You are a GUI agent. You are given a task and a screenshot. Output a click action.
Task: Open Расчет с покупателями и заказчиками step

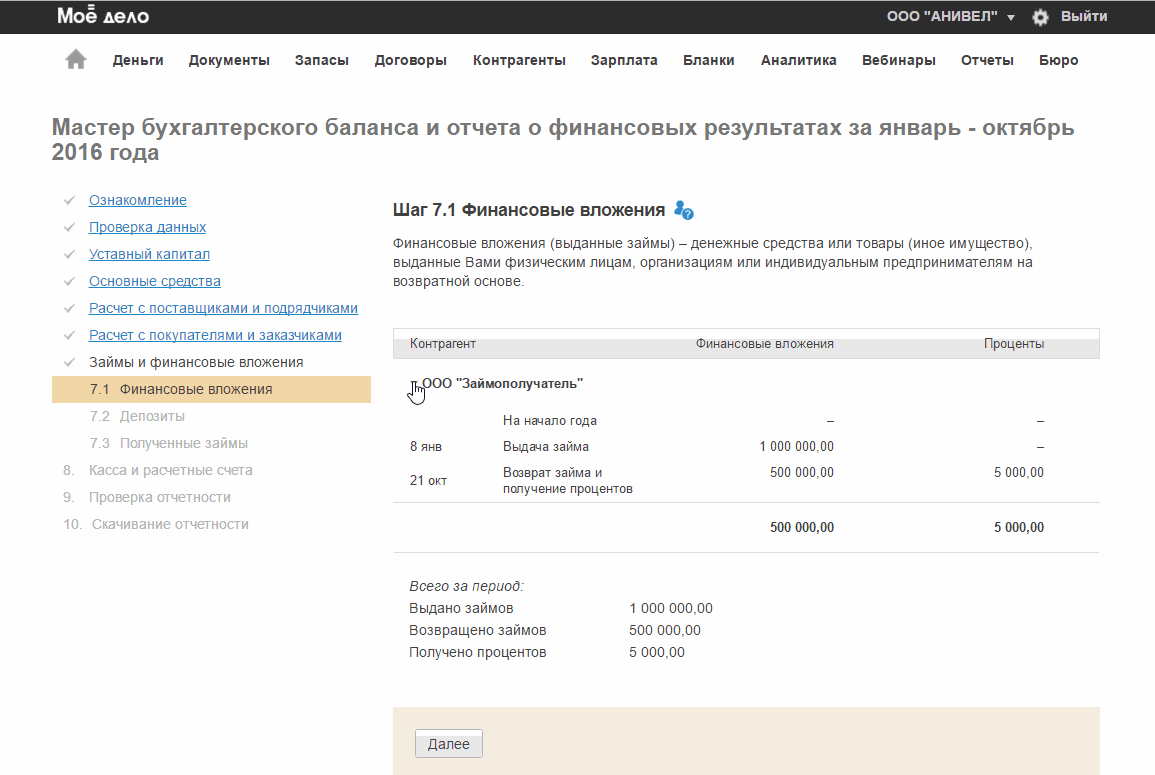coord(215,335)
